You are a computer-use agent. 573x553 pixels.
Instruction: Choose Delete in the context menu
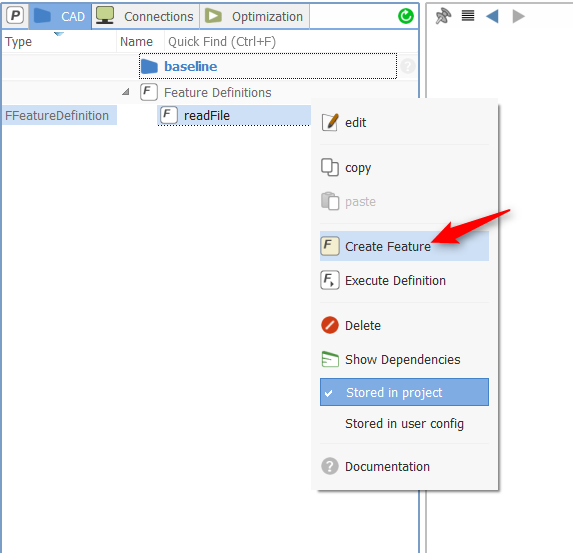point(404,325)
